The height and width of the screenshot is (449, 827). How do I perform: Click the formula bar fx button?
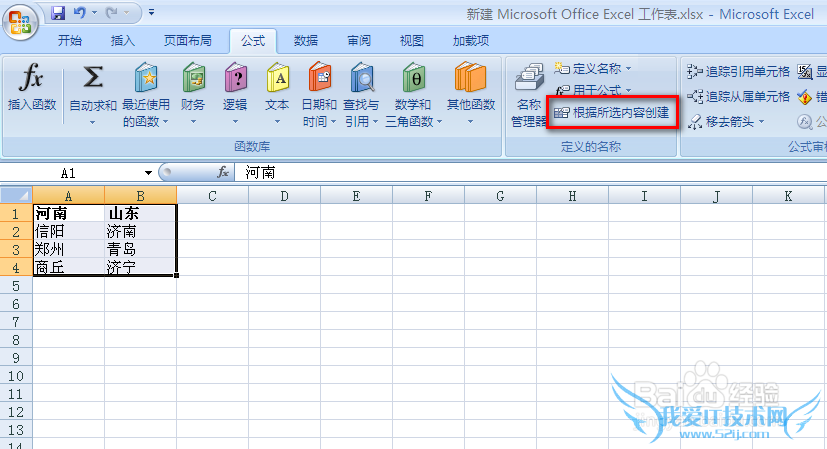(x=223, y=172)
